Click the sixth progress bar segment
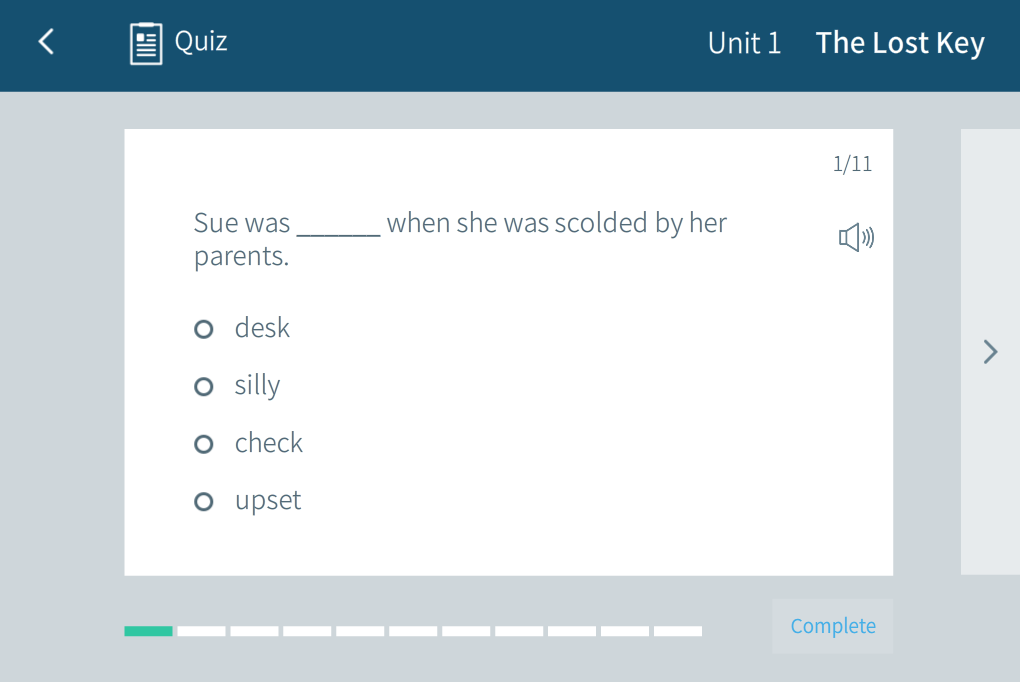The image size is (1020, 682). [413, 631]
